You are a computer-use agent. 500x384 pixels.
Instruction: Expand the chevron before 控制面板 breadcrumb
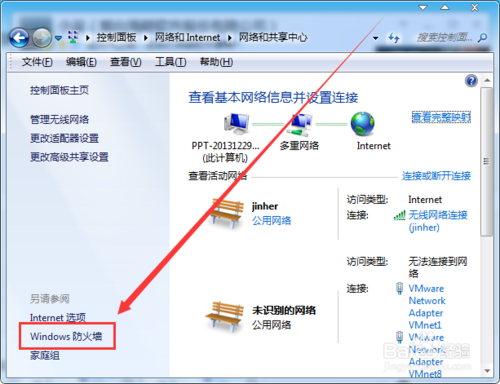(x=88, y=38)
